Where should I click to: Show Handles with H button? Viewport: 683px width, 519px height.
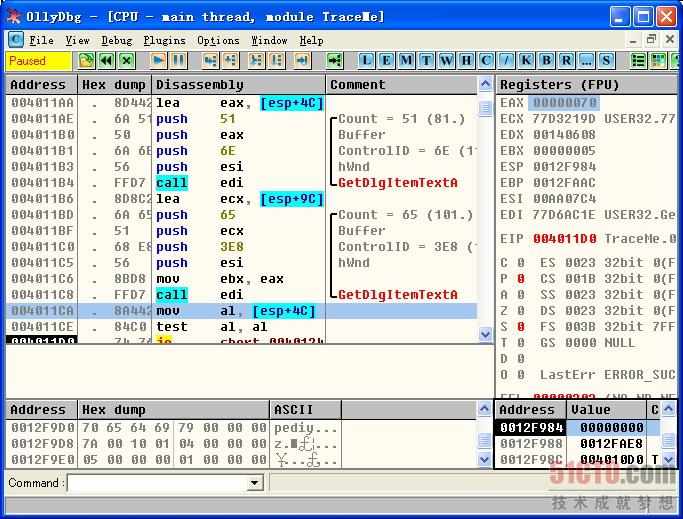(467, 60)
